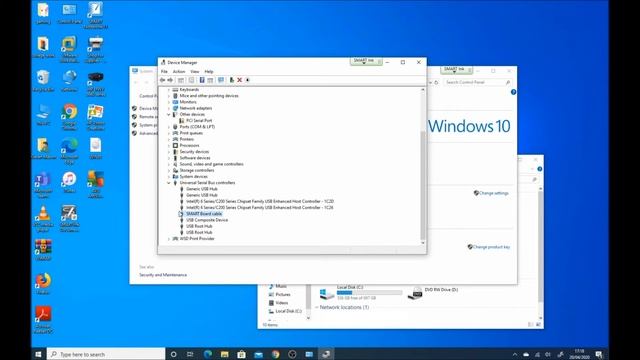The width and height of the screenshot is (640, 360).
Task: Open Local Disk (C:) drive icon in File Explorer
Action: [x=327, y=293]
